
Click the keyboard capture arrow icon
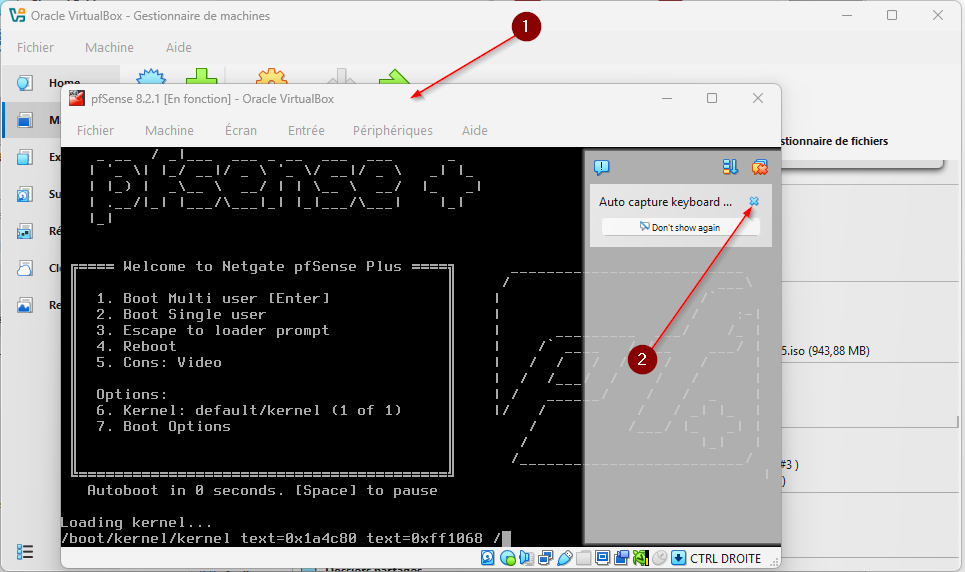[x=678, y=558]
